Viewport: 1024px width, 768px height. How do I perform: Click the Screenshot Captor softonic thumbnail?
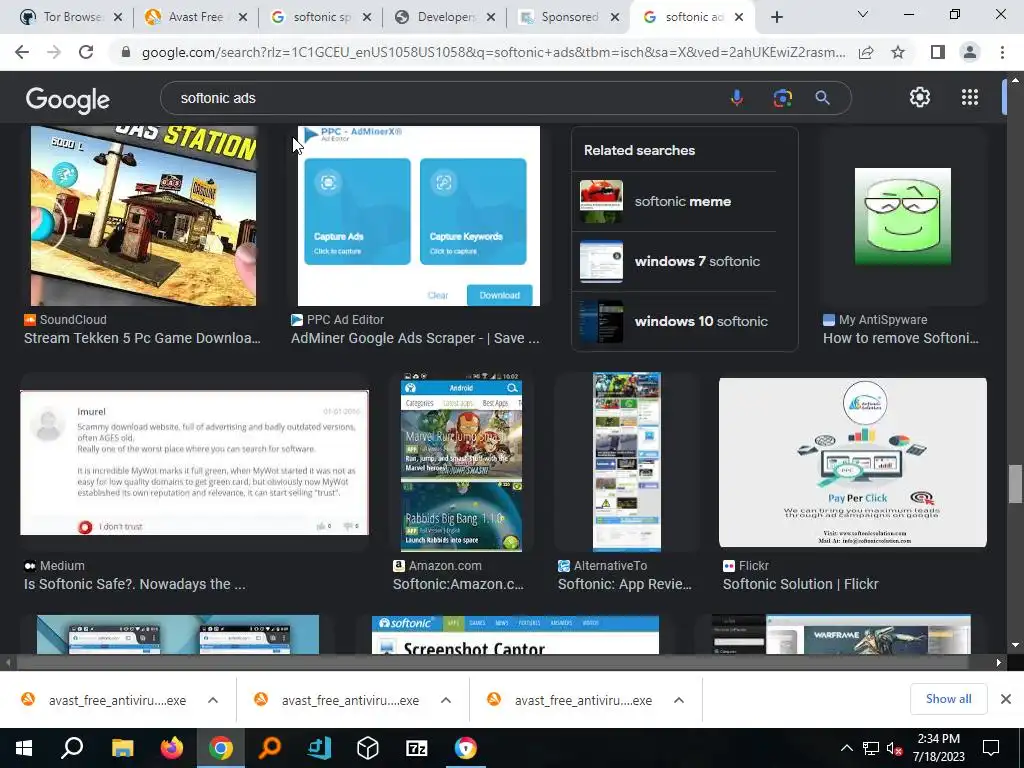(515, 635)
